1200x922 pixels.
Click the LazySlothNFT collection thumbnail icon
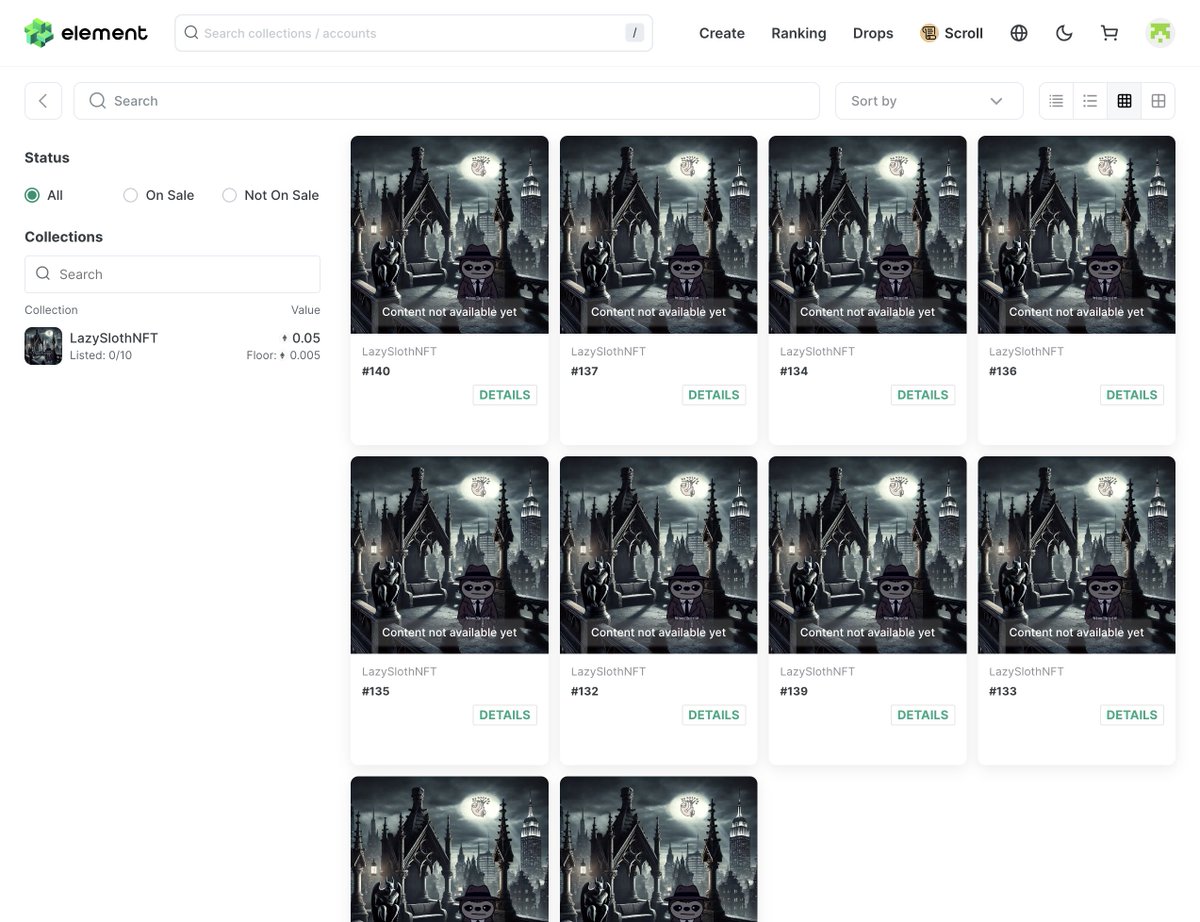43,346
